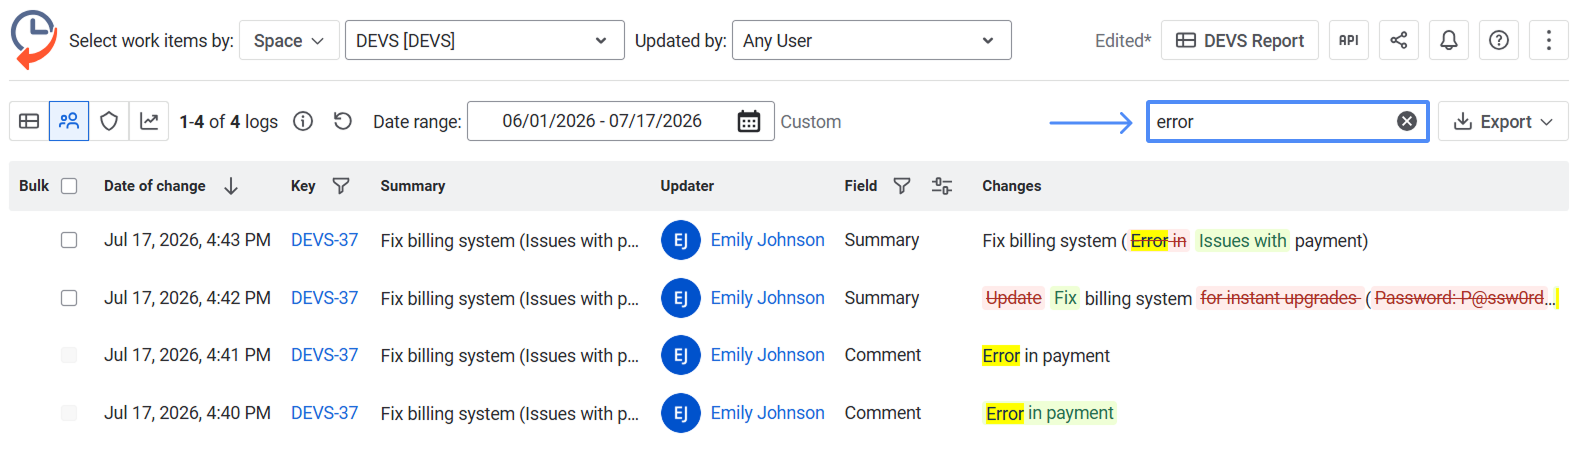Click EJ avatar in the 4:43 PM row
This screenshot has width=1588, height=453.
pyautogui.click(x=680, y=240)
